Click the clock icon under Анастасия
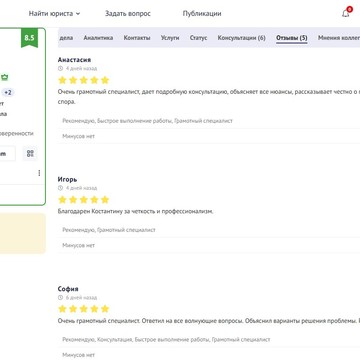360x360 pixels. [x=60, y=68]
